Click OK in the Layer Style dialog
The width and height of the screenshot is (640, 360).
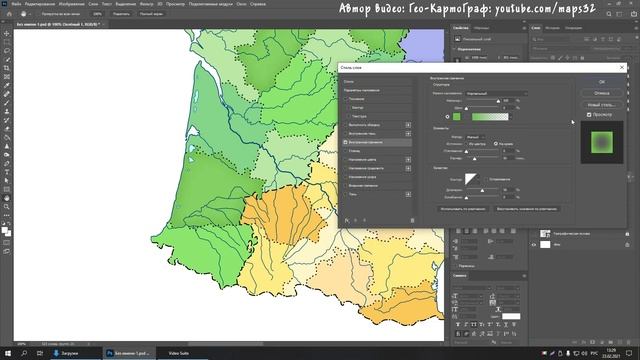602,82
